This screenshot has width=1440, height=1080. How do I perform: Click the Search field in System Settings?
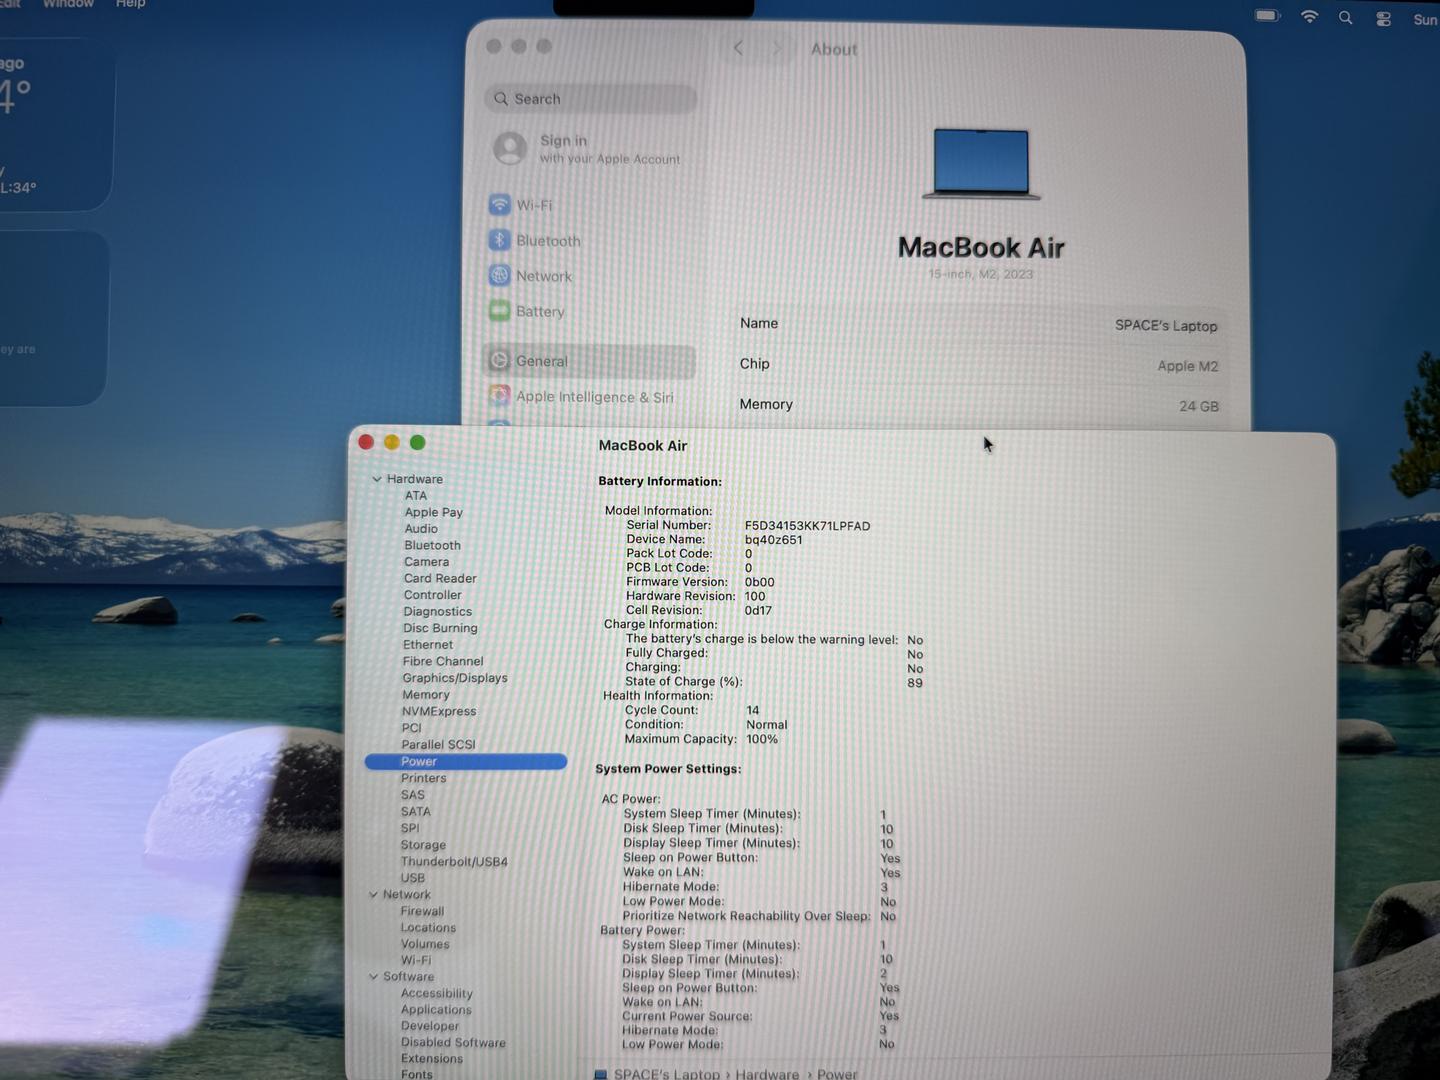tap(592, 99)
